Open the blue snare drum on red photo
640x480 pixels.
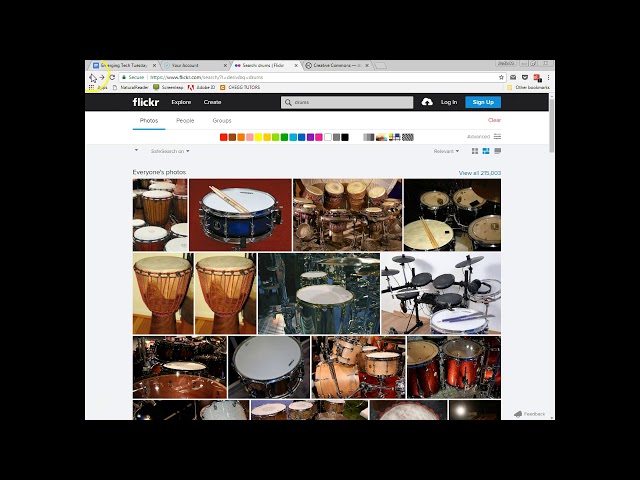[x=240, y=215]
